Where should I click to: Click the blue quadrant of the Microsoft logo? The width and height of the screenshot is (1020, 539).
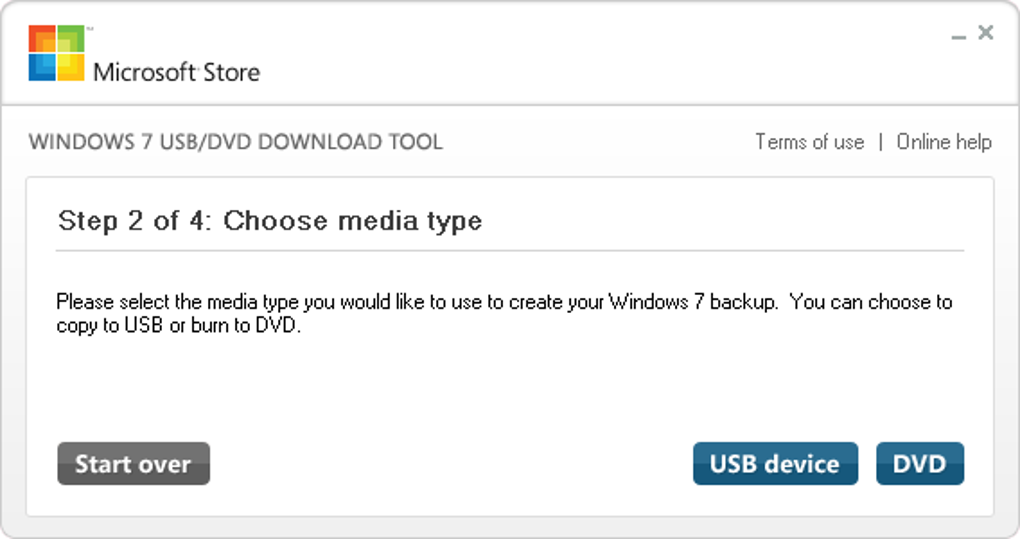43,66
